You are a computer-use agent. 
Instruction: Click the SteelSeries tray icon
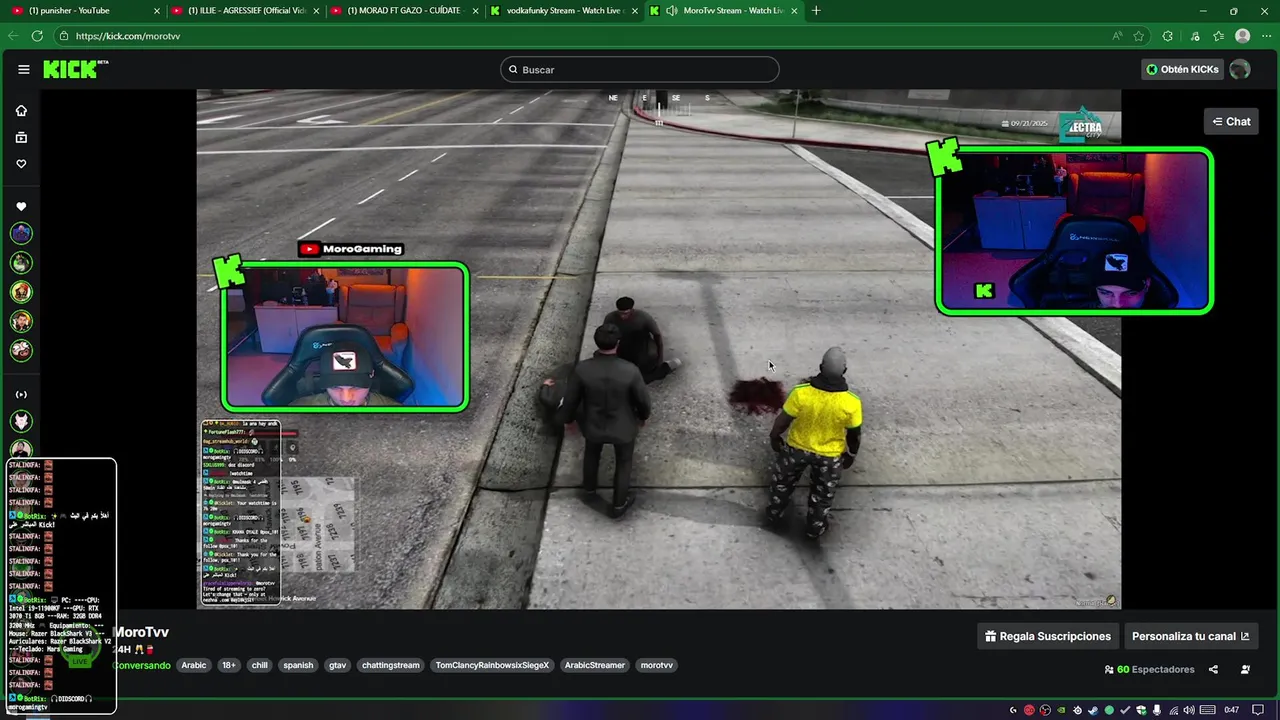click(1077, 710)
